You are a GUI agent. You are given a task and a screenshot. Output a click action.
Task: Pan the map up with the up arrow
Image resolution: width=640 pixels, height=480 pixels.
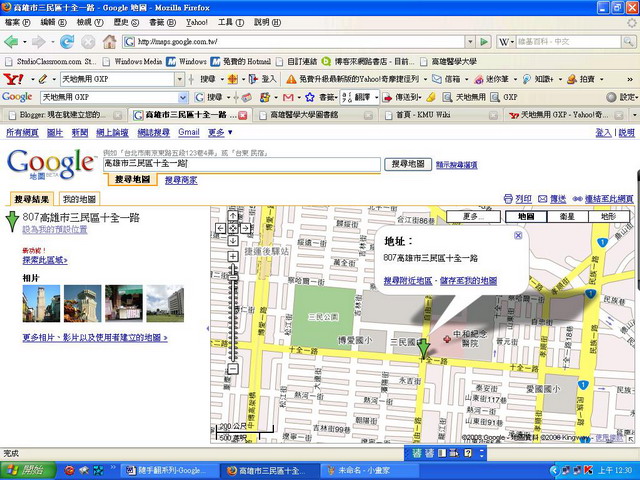coord(233,216)
